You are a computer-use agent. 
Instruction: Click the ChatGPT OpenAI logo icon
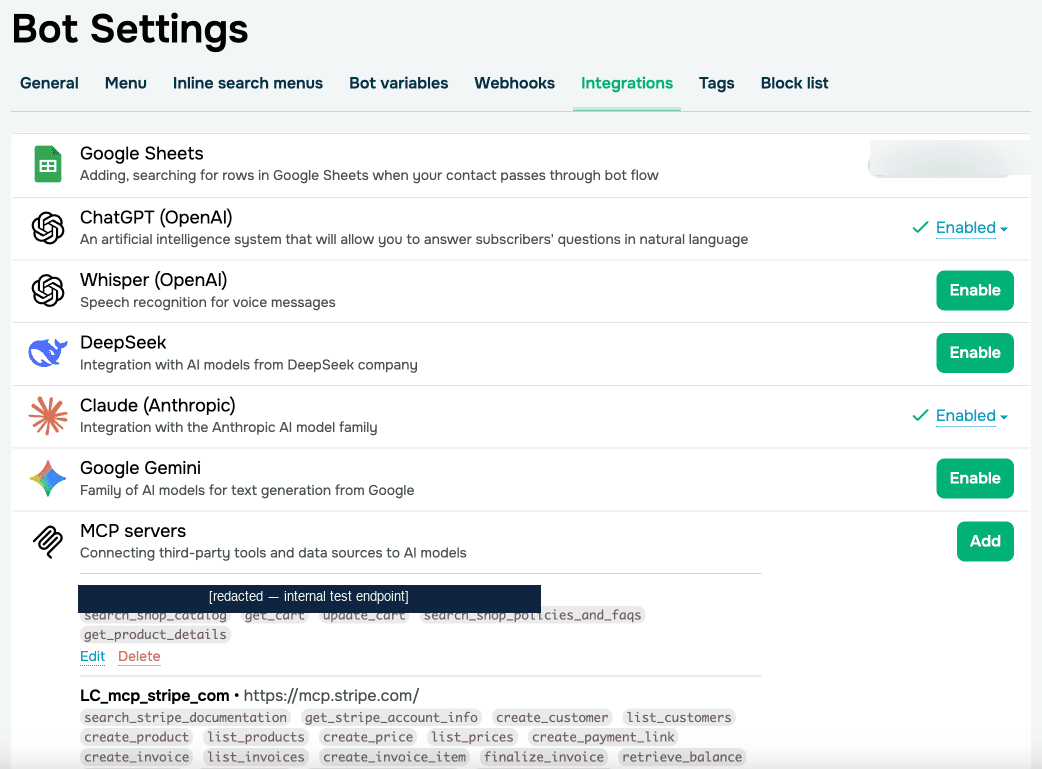click(x=48, y=228)
